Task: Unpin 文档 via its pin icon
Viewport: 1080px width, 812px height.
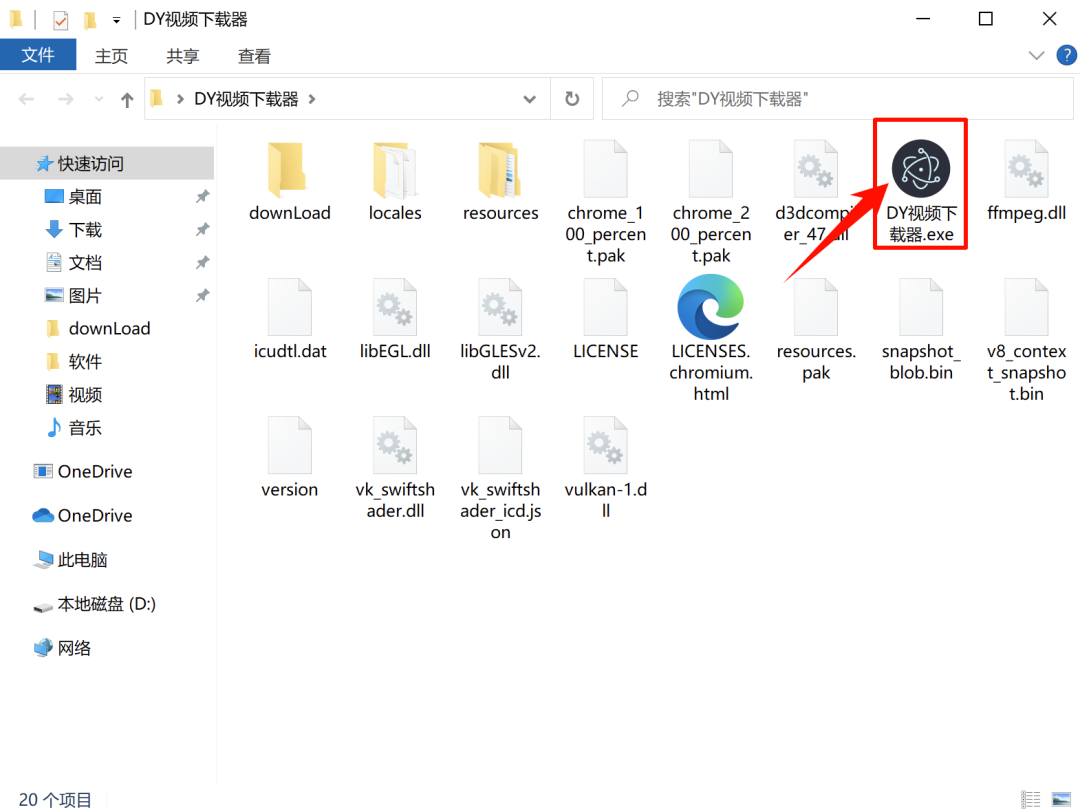Action: pos(202,263)
